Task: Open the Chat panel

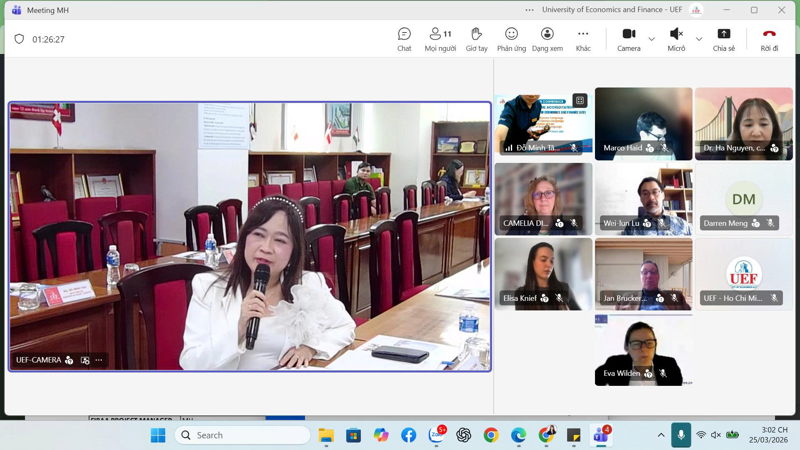Action: [x=404, y=39]
